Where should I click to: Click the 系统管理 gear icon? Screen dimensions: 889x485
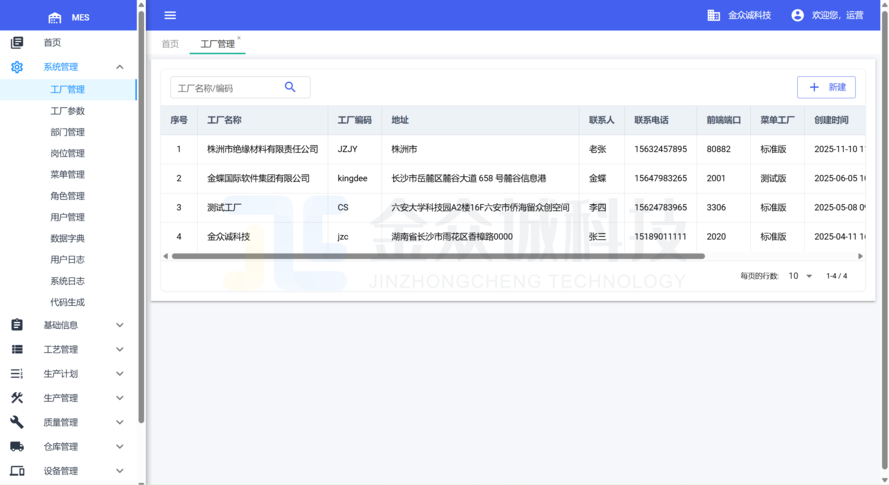coord(17,67)
